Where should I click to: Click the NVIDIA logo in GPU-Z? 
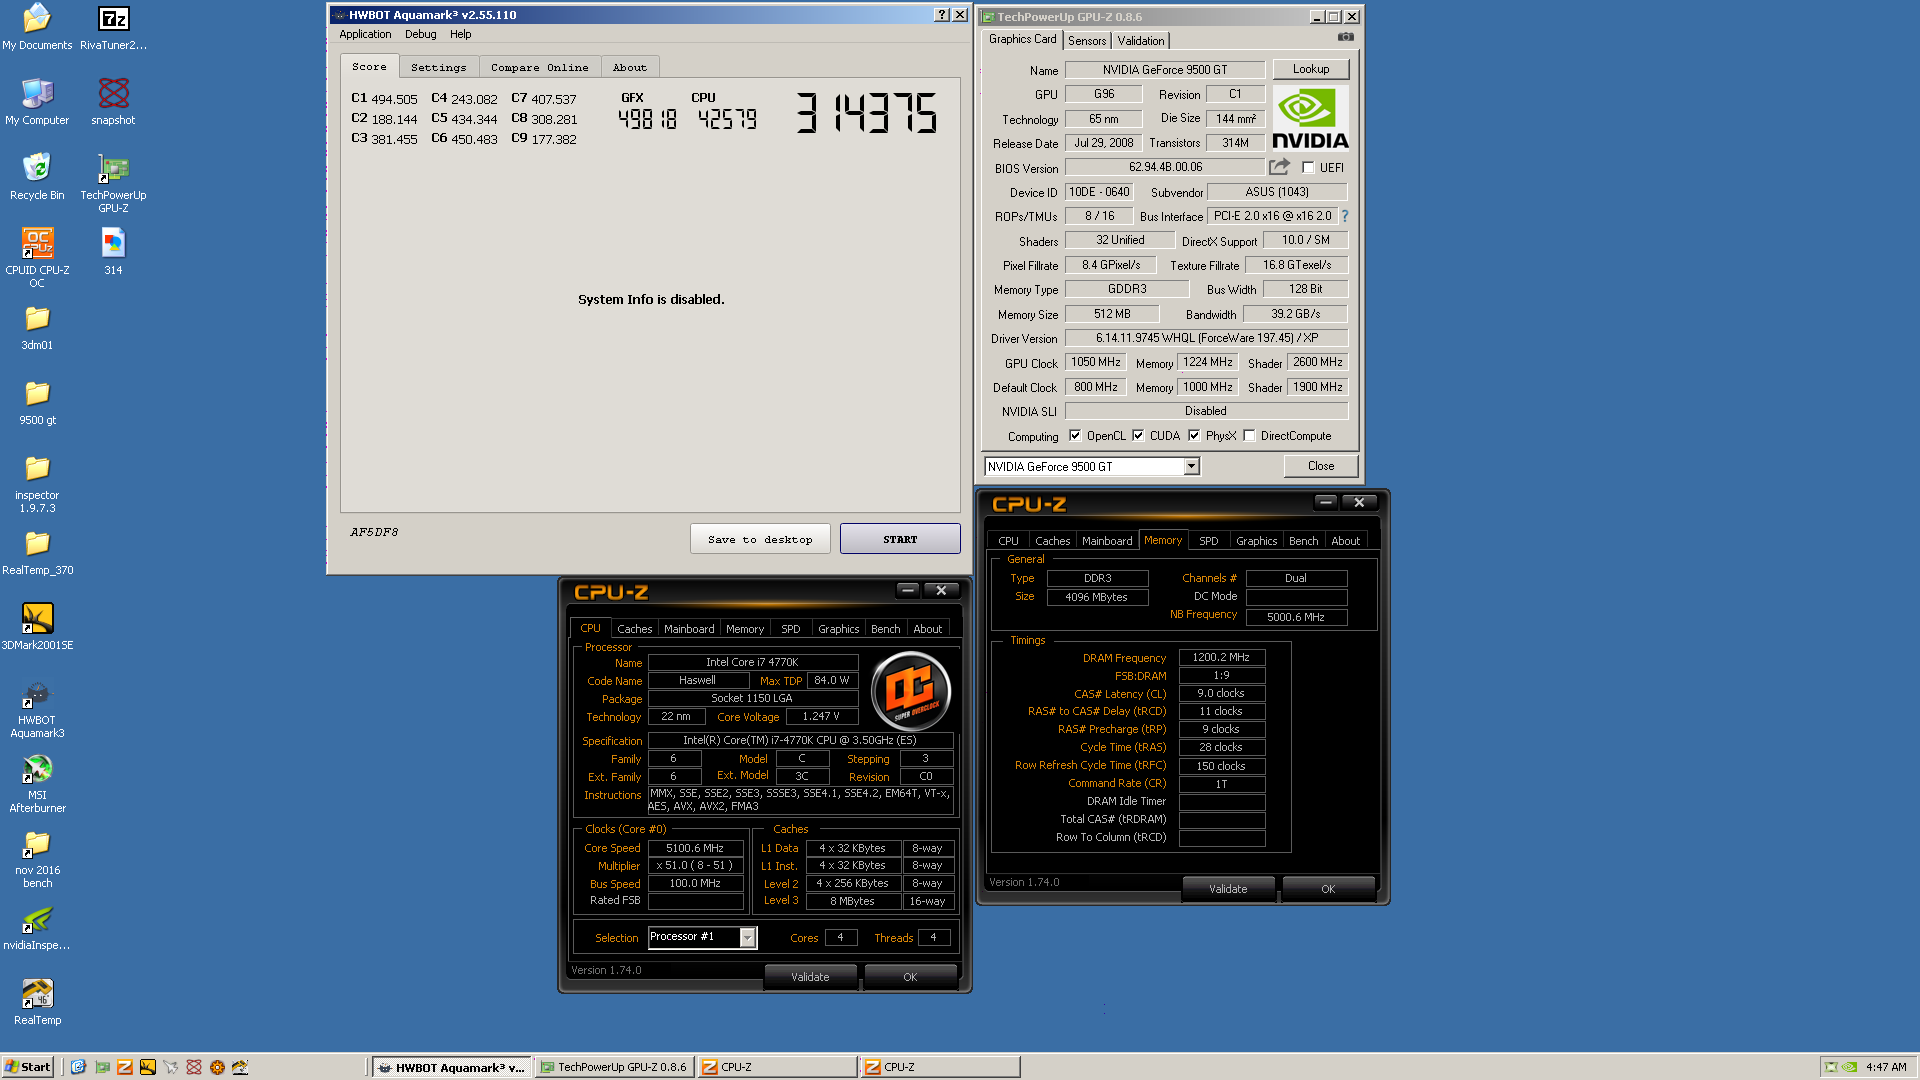(1310, 118)
